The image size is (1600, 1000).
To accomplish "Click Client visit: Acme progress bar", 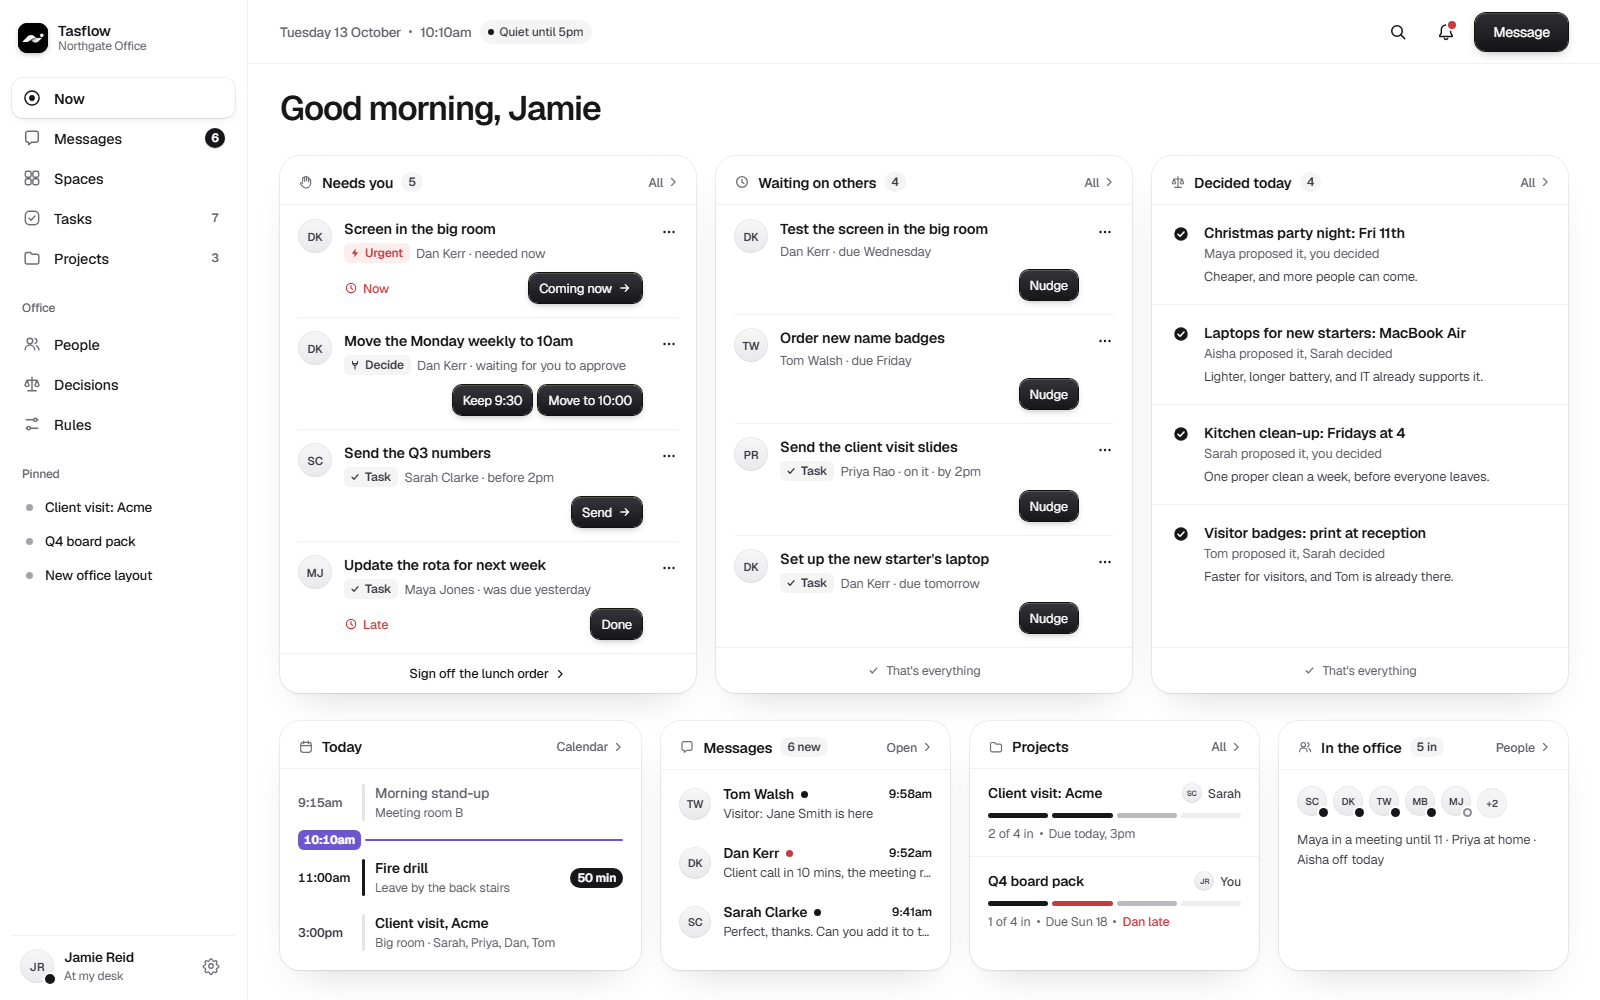I will (1114, 815).
